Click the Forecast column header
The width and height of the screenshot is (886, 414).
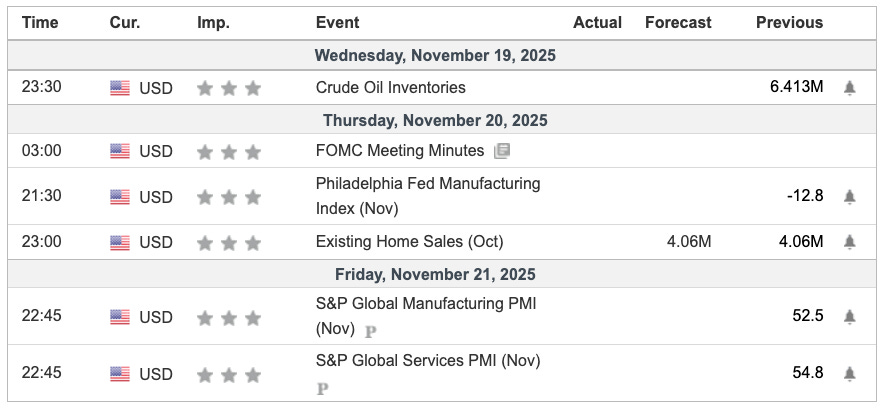pos(678,22)
